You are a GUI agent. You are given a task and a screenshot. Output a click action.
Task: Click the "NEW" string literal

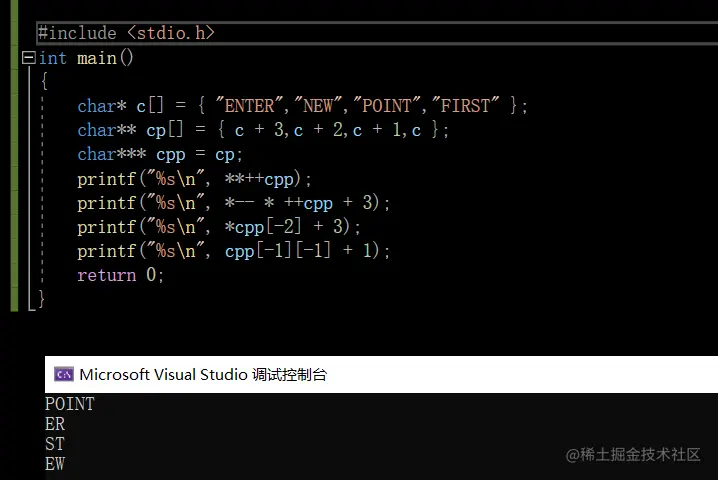318,105
